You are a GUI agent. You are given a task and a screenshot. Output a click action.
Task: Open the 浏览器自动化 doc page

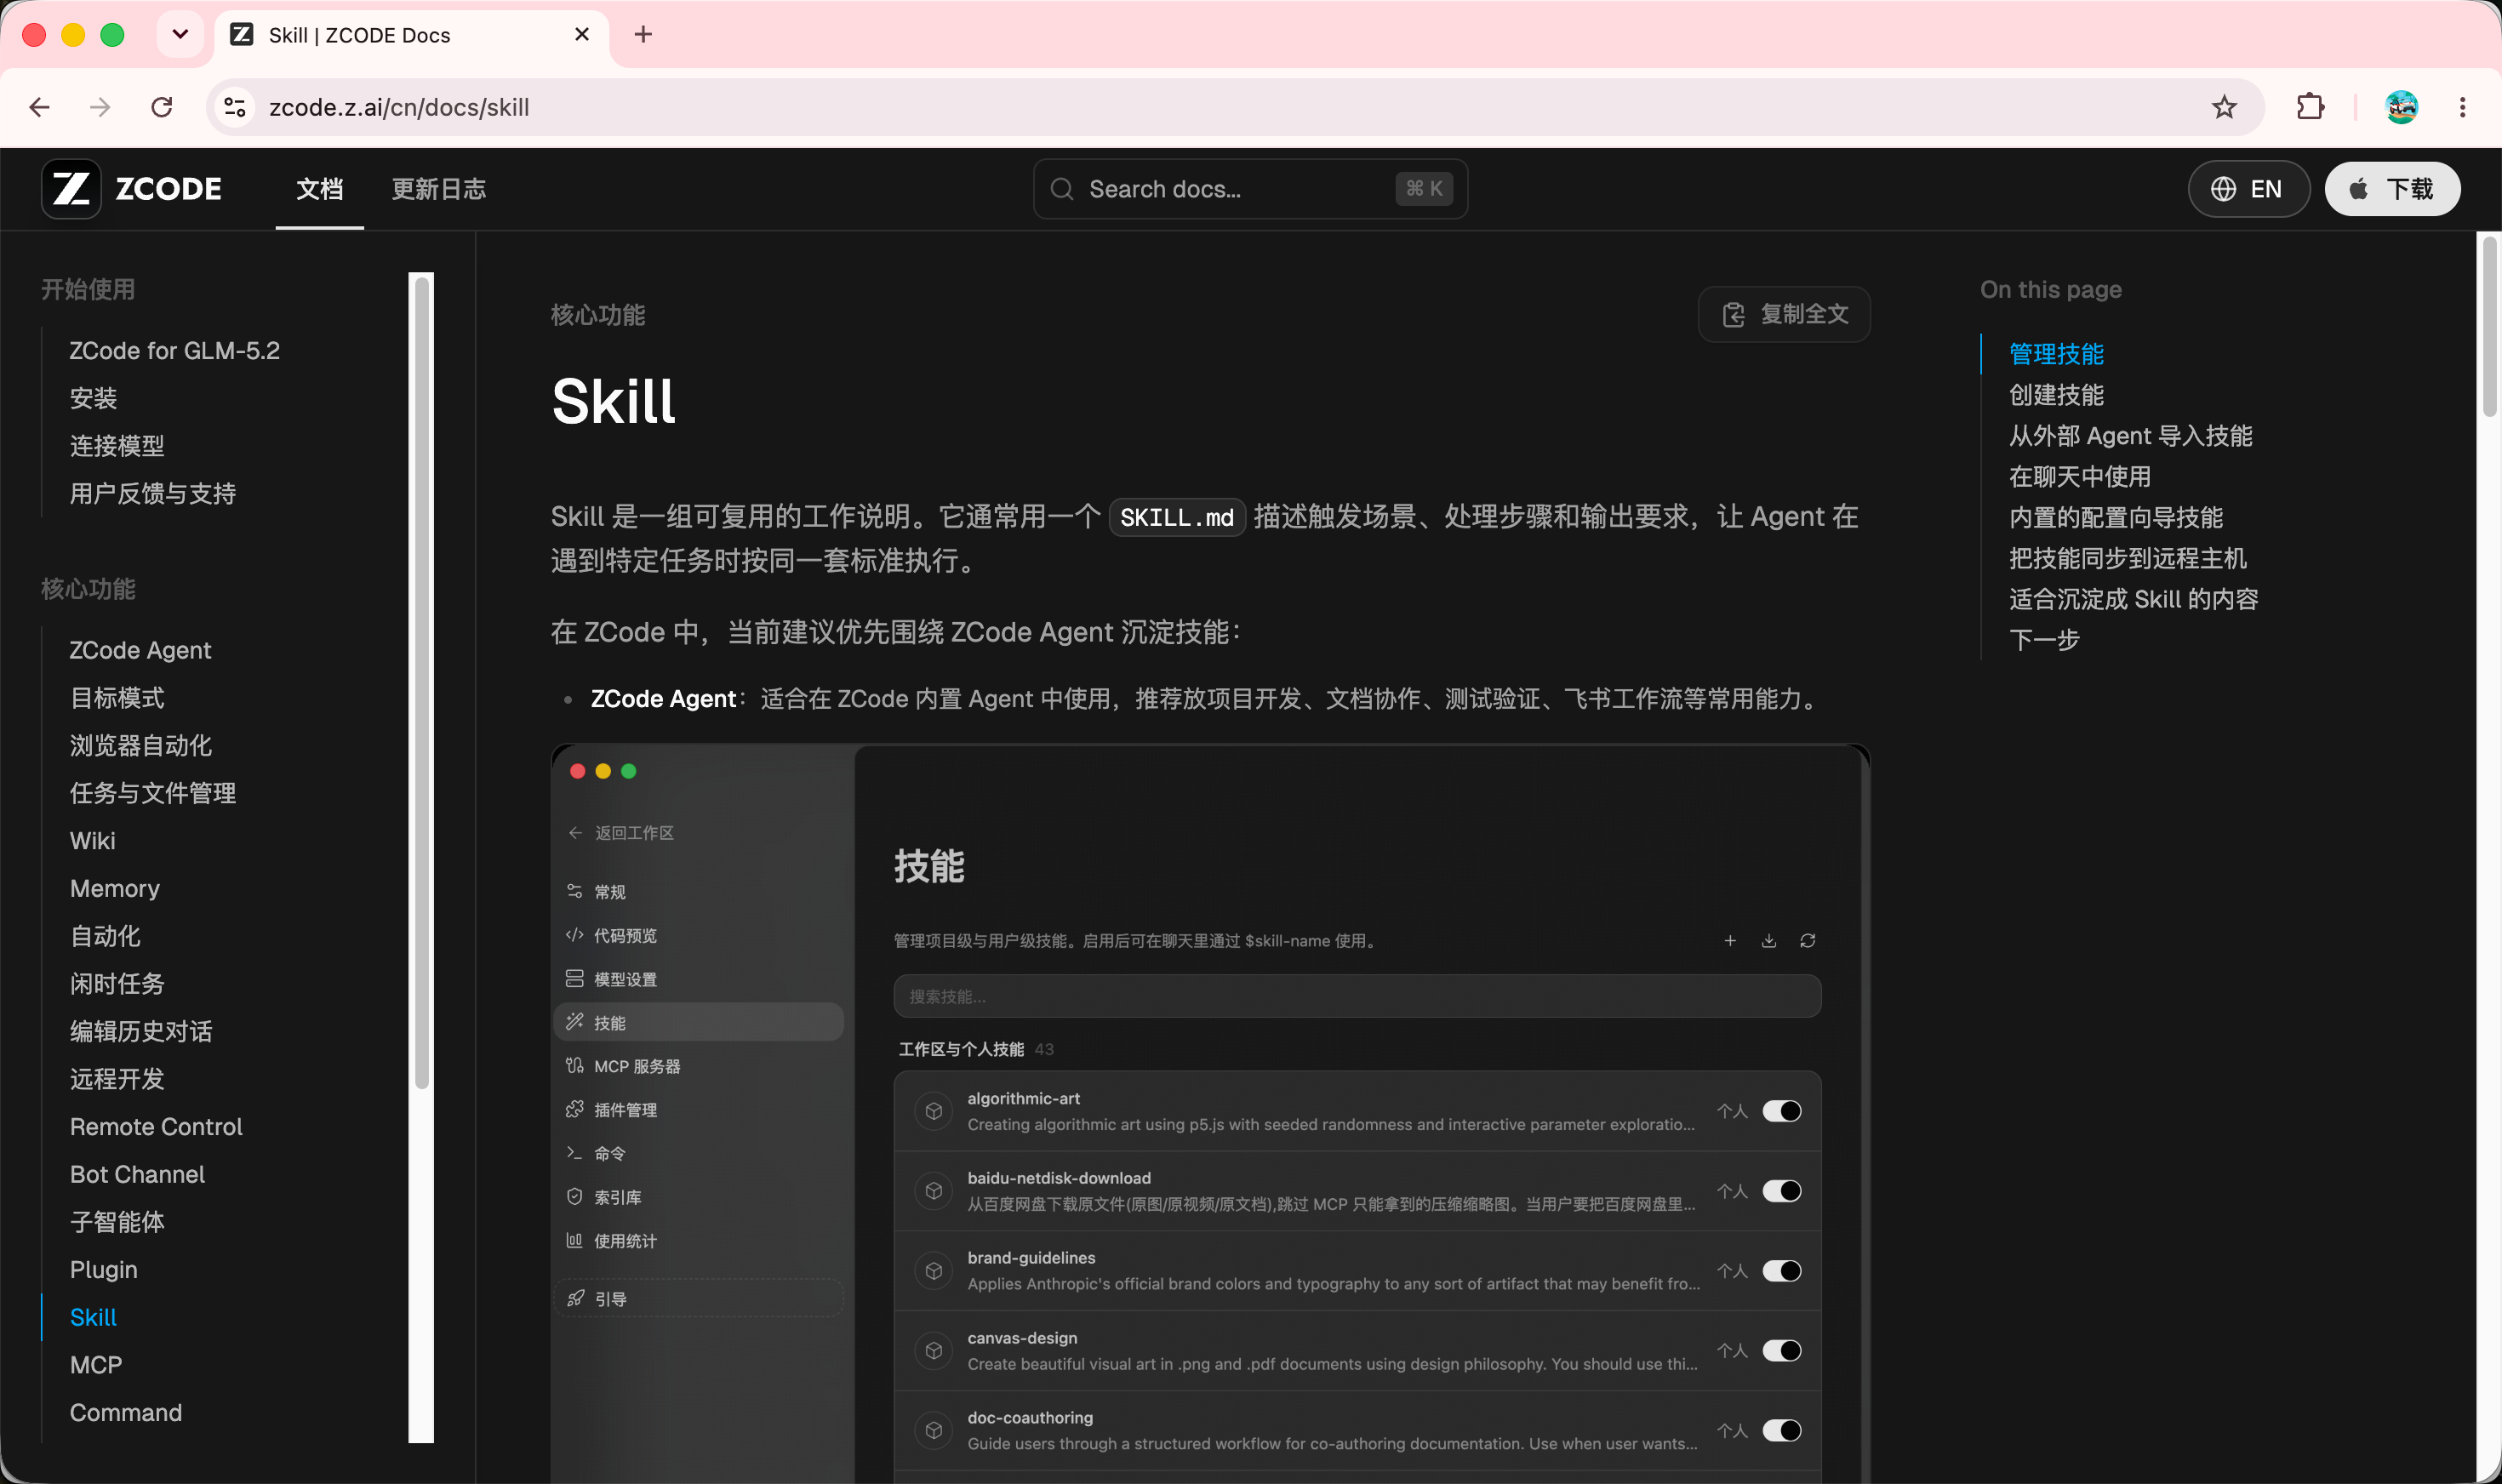point(140,745)
